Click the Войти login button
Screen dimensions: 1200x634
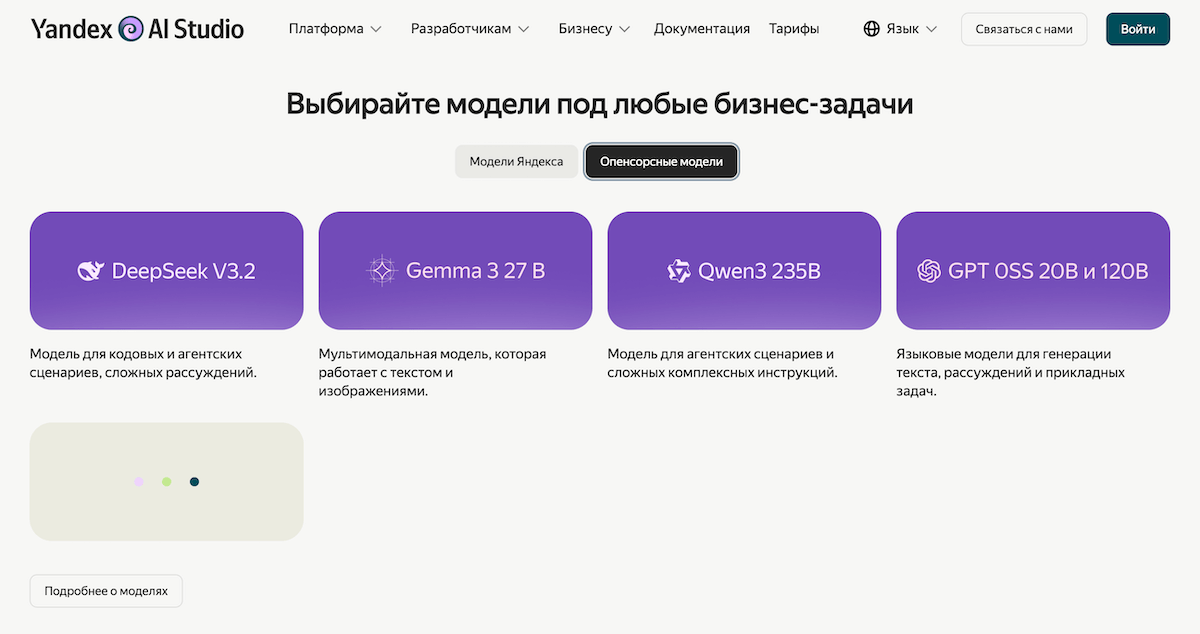pos(1138,29)
